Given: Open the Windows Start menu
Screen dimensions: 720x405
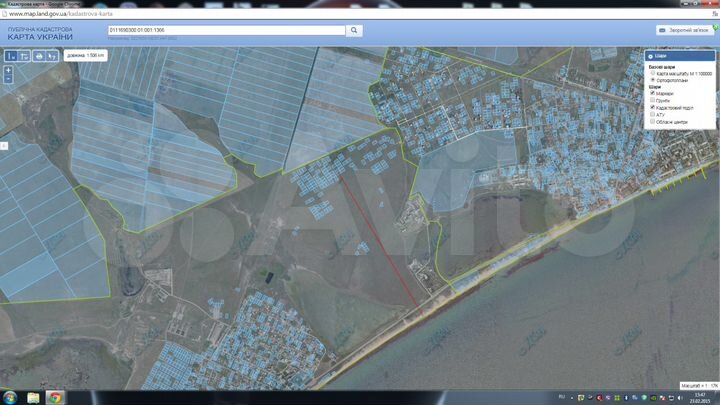Looking at the screenshot, I should point(10,397).
